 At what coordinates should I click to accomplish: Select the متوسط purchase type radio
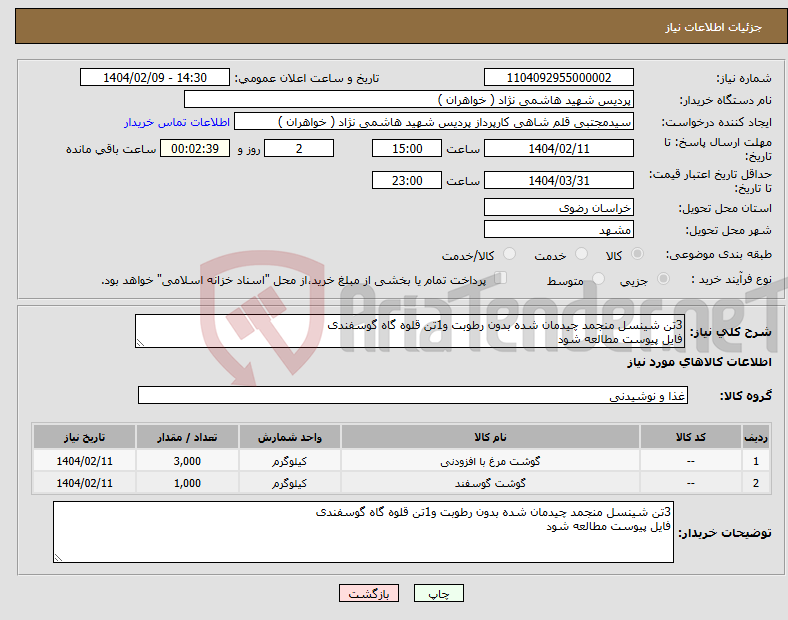coord(599,278)
